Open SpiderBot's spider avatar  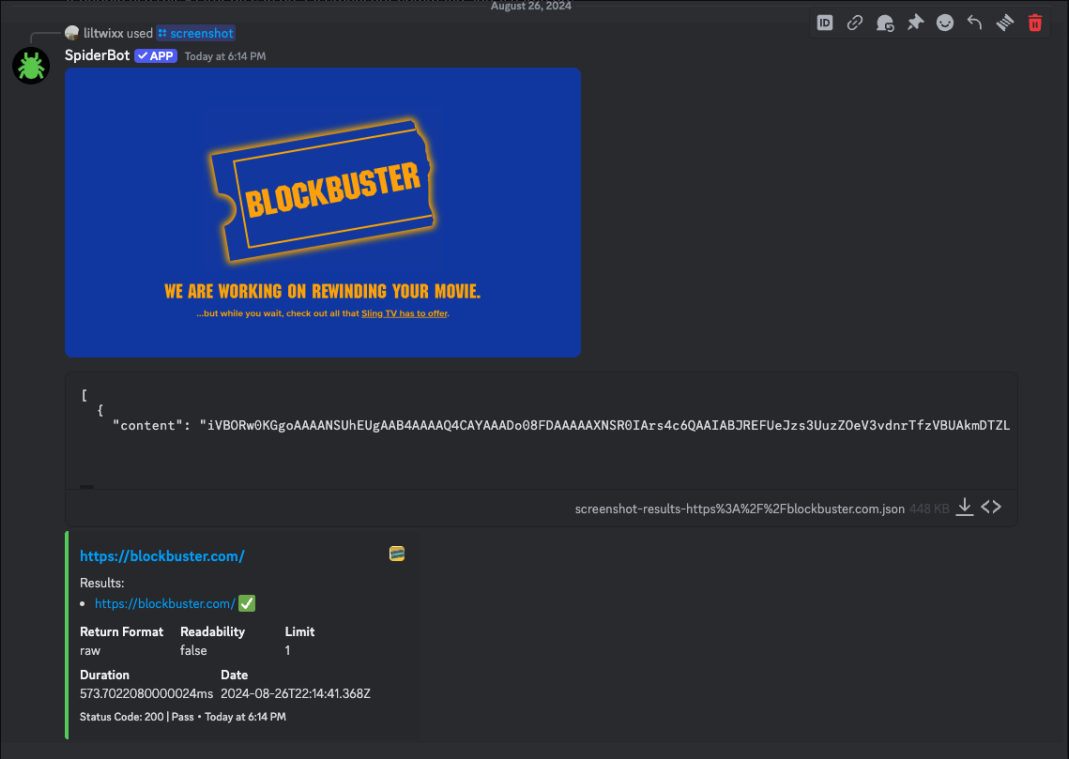(x=30, y=65)
